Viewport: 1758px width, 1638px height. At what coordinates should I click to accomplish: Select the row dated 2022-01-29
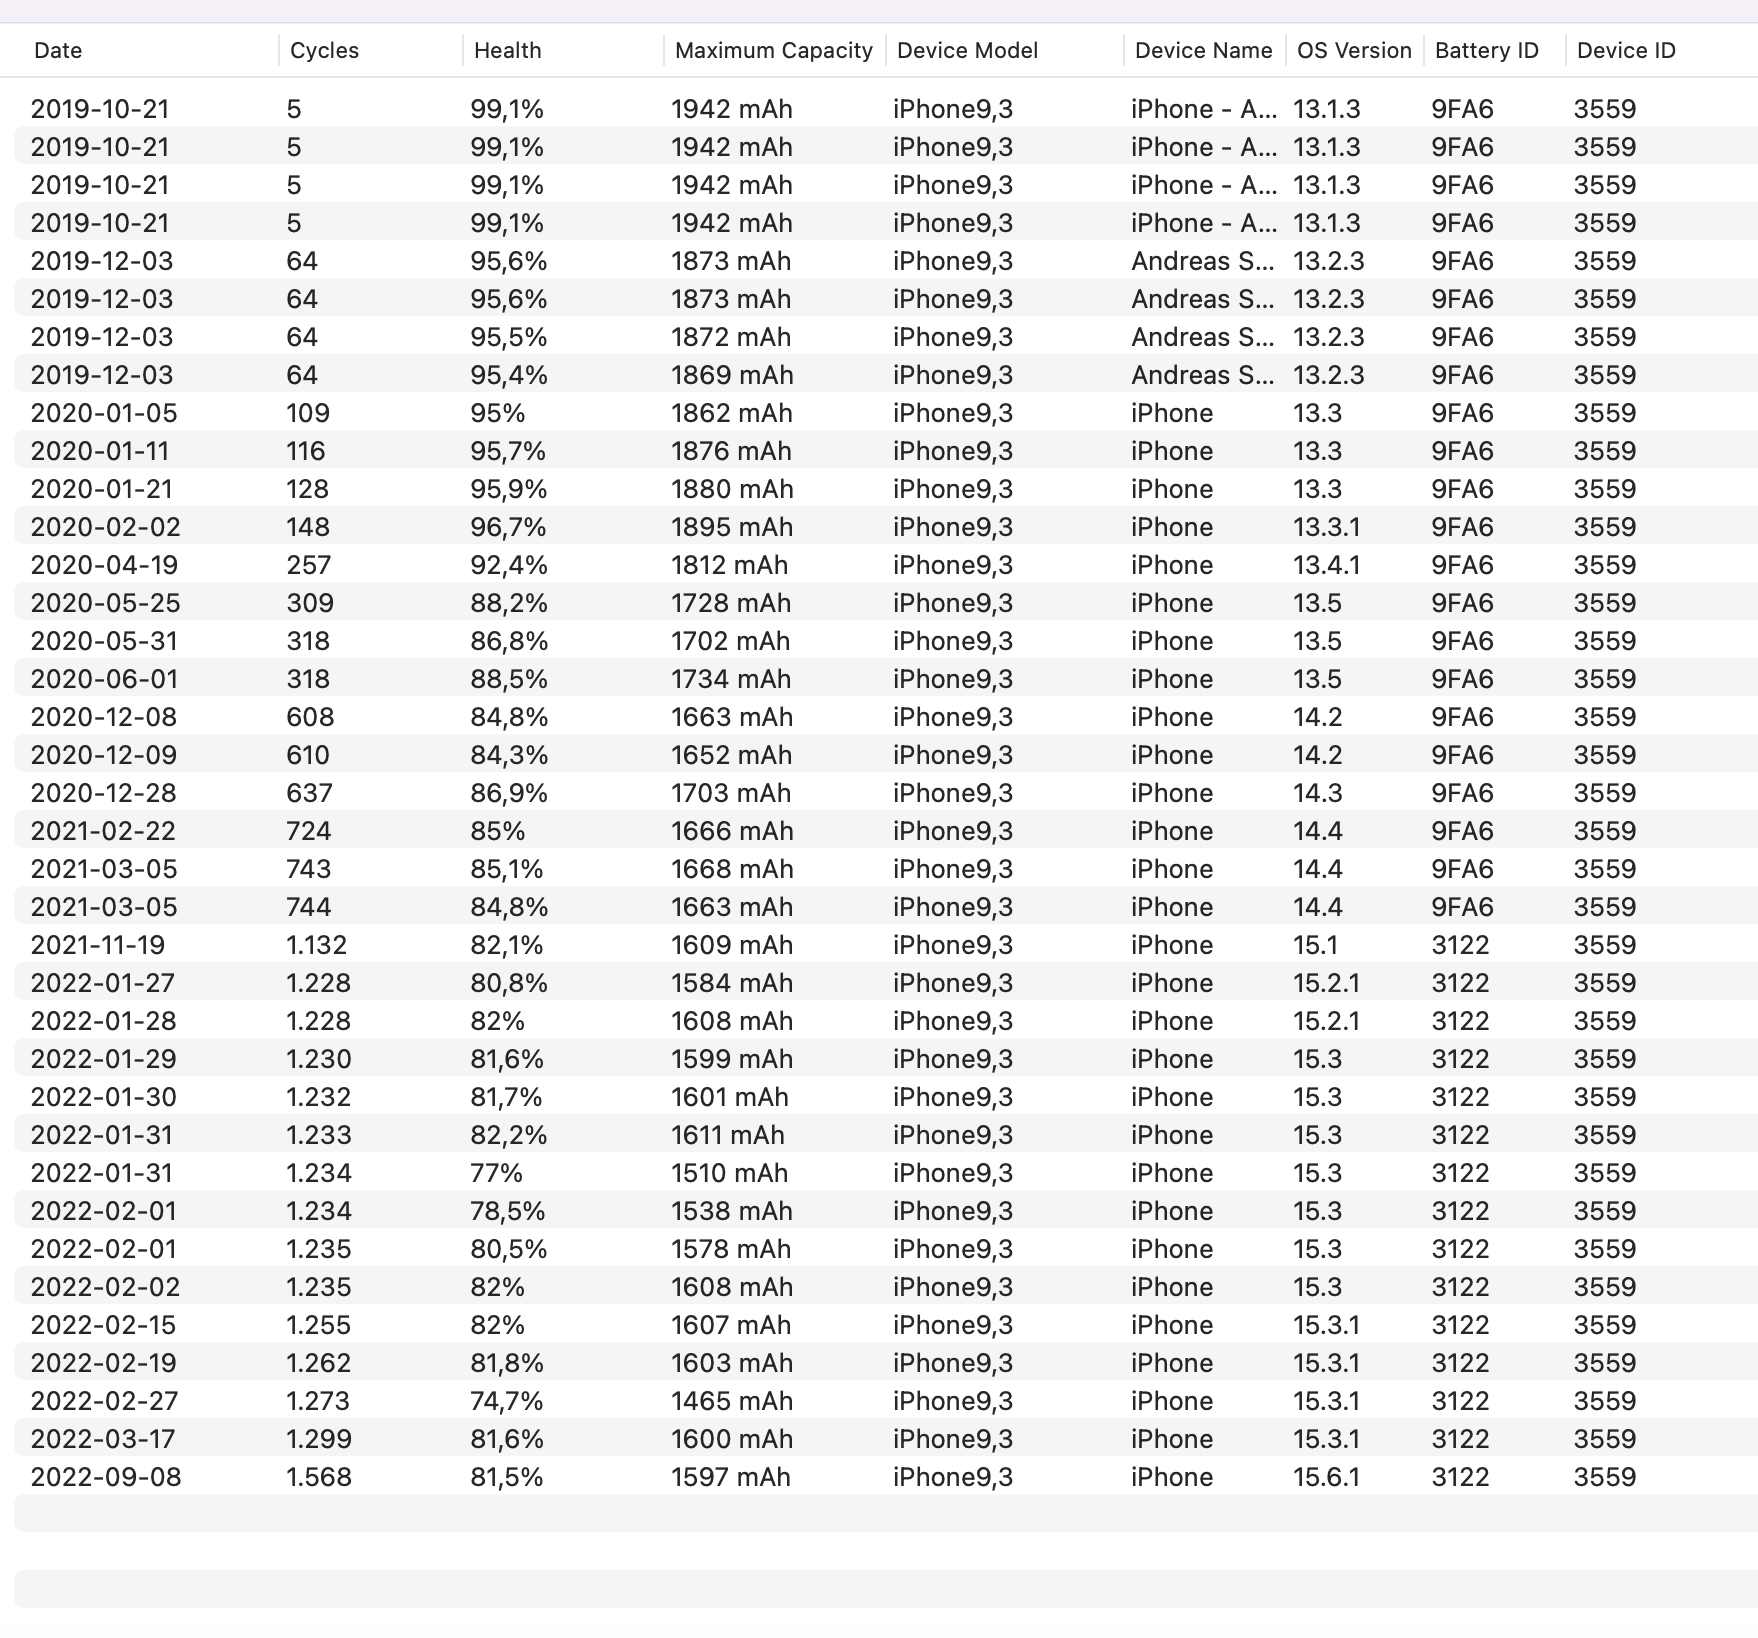pyautogui.click(x=886, y=1059)
